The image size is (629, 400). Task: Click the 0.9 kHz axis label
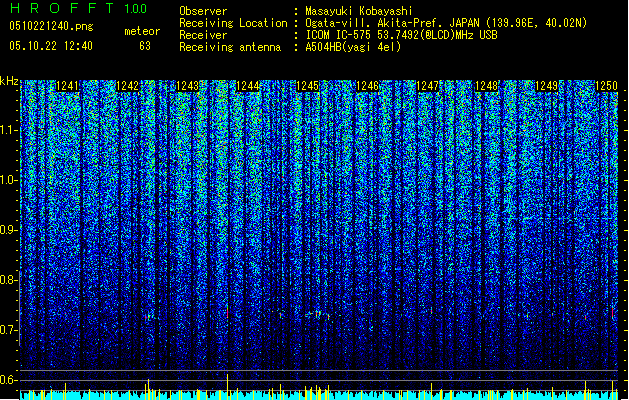click(x=8, y=230)
